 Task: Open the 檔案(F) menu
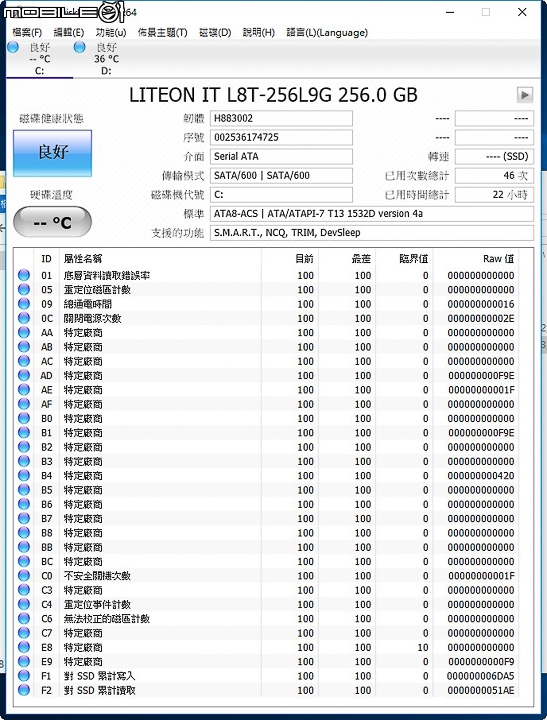pos(27,33)
